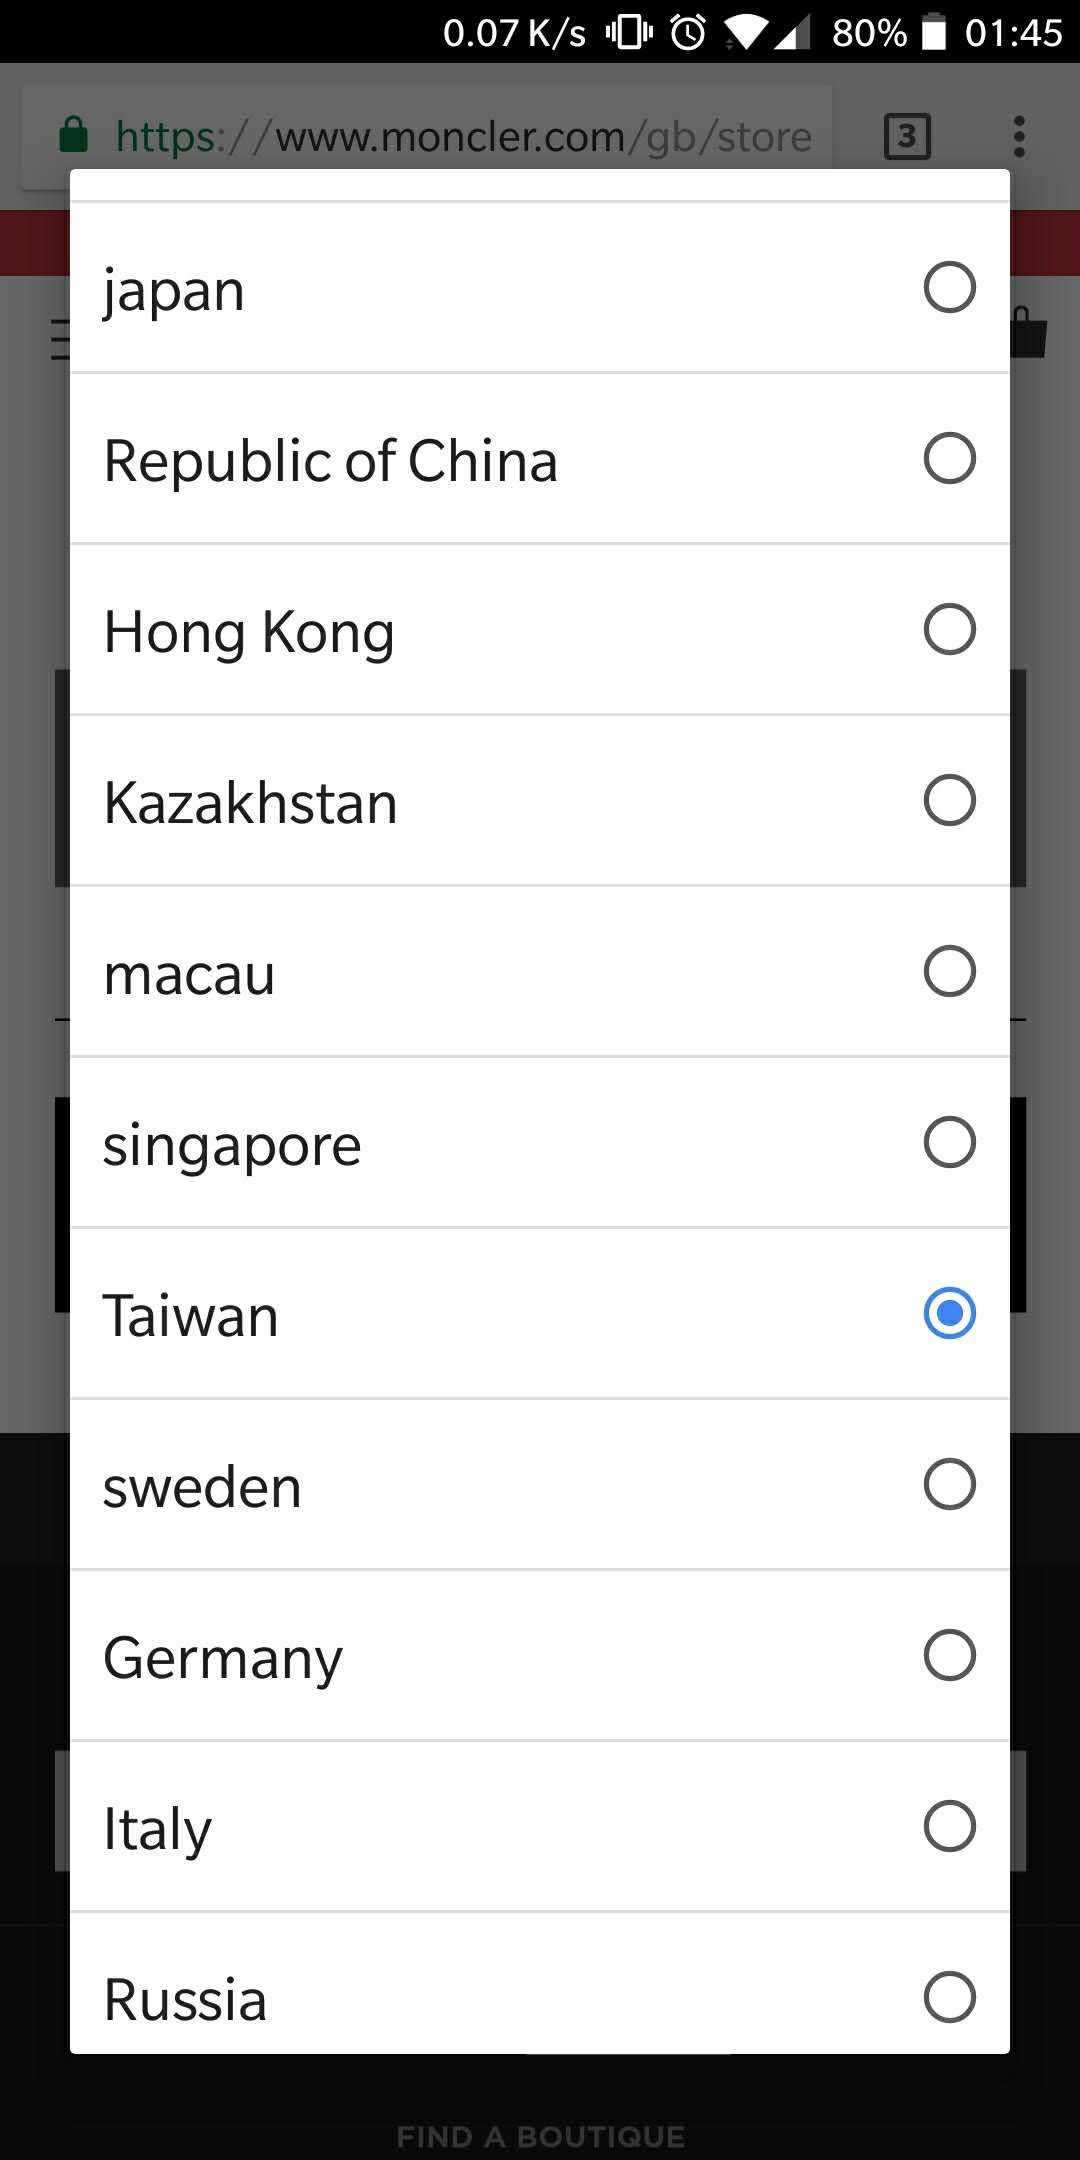The image size is (1080, 2160).
Task: Tap the green secure padlock icon
Action: (x=74, y=135)
